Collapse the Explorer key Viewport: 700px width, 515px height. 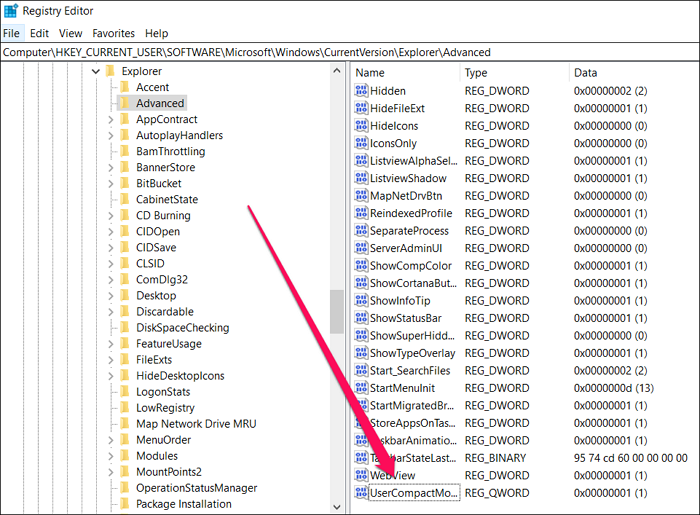click(x=96, y=71)
